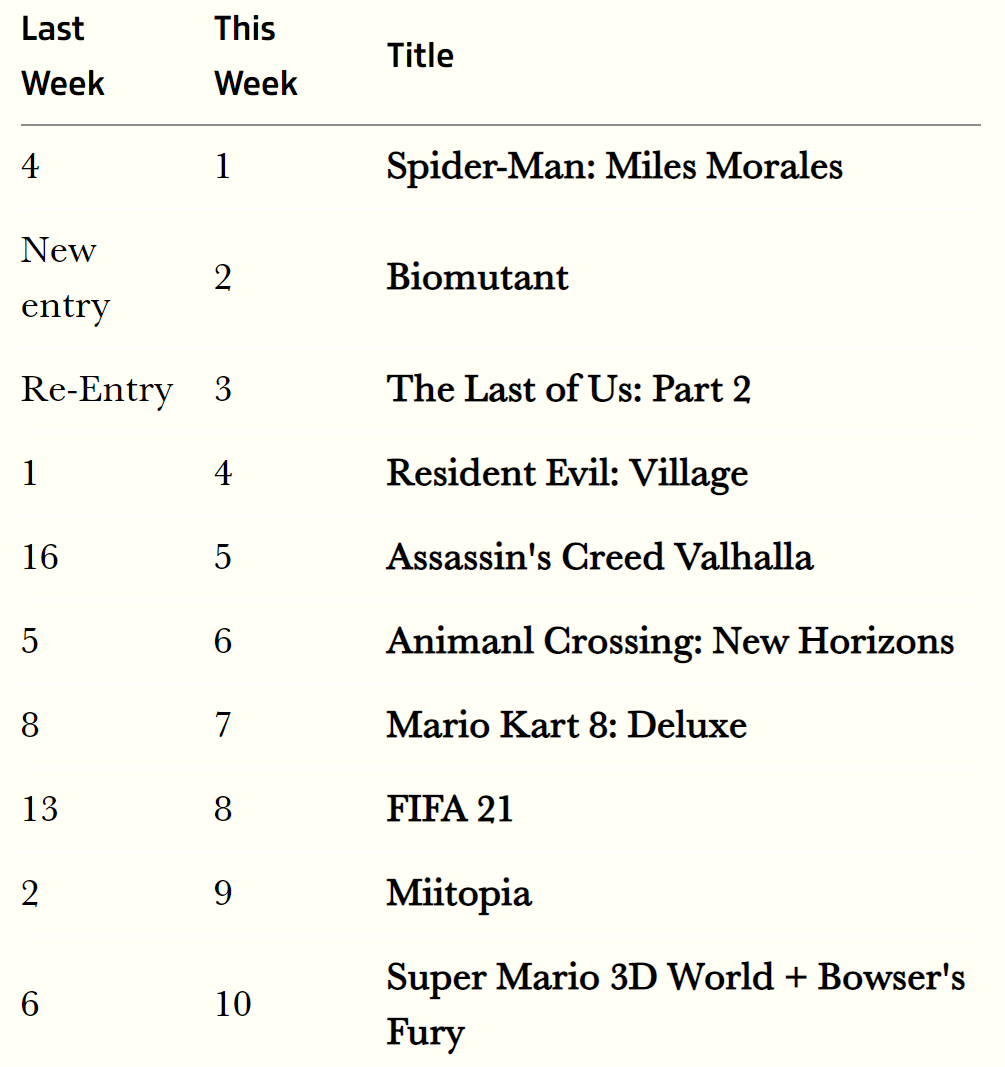The width and height of the screenshot is (1005, 1067).
Task: Click the 'Title' column header
Action: [x=420, y=56]
